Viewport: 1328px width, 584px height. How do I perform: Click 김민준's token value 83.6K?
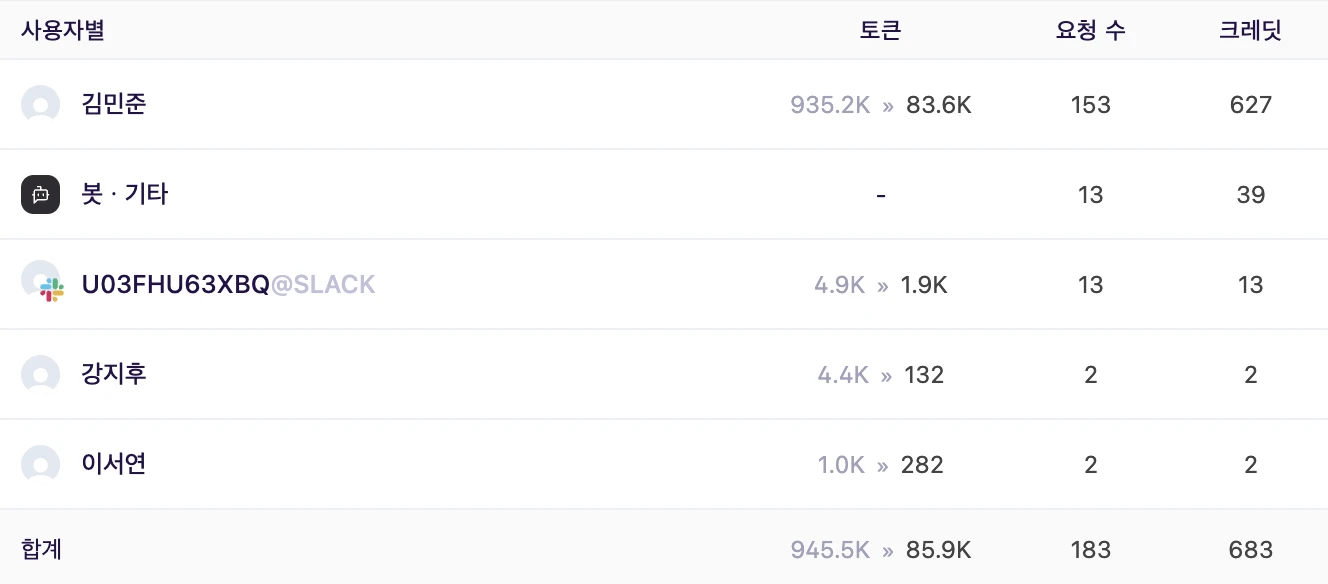(x=938, y=105)
